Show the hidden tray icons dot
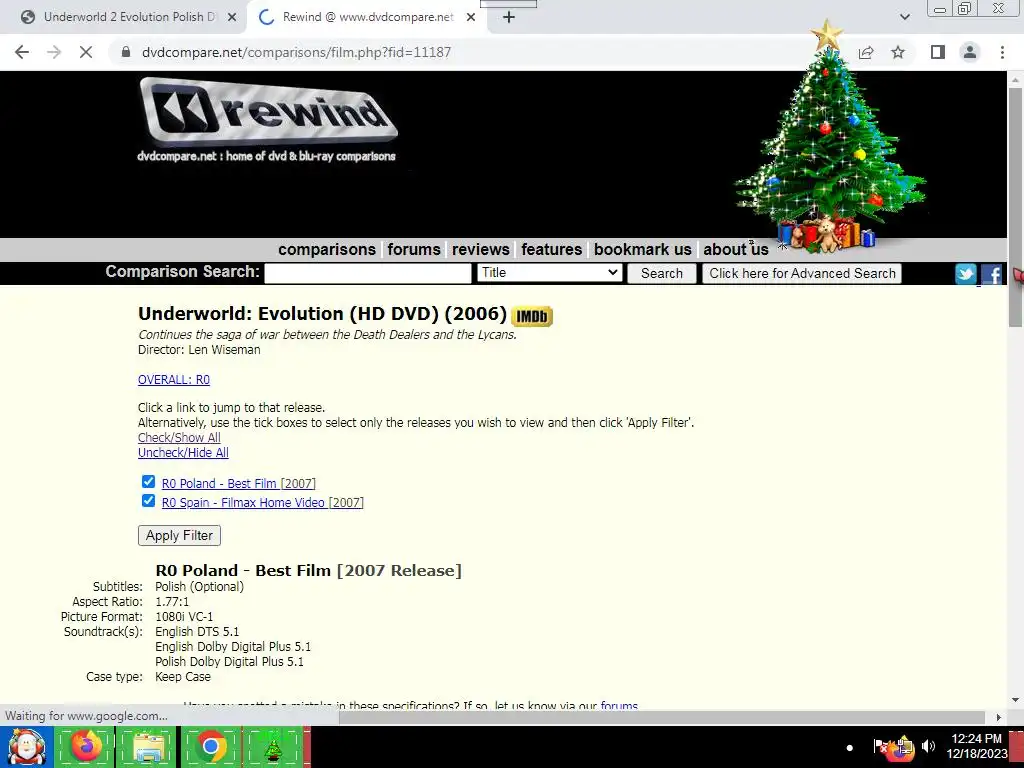Image resolution: width=1024 pixels, height=768 pixels. coord(850,747)
